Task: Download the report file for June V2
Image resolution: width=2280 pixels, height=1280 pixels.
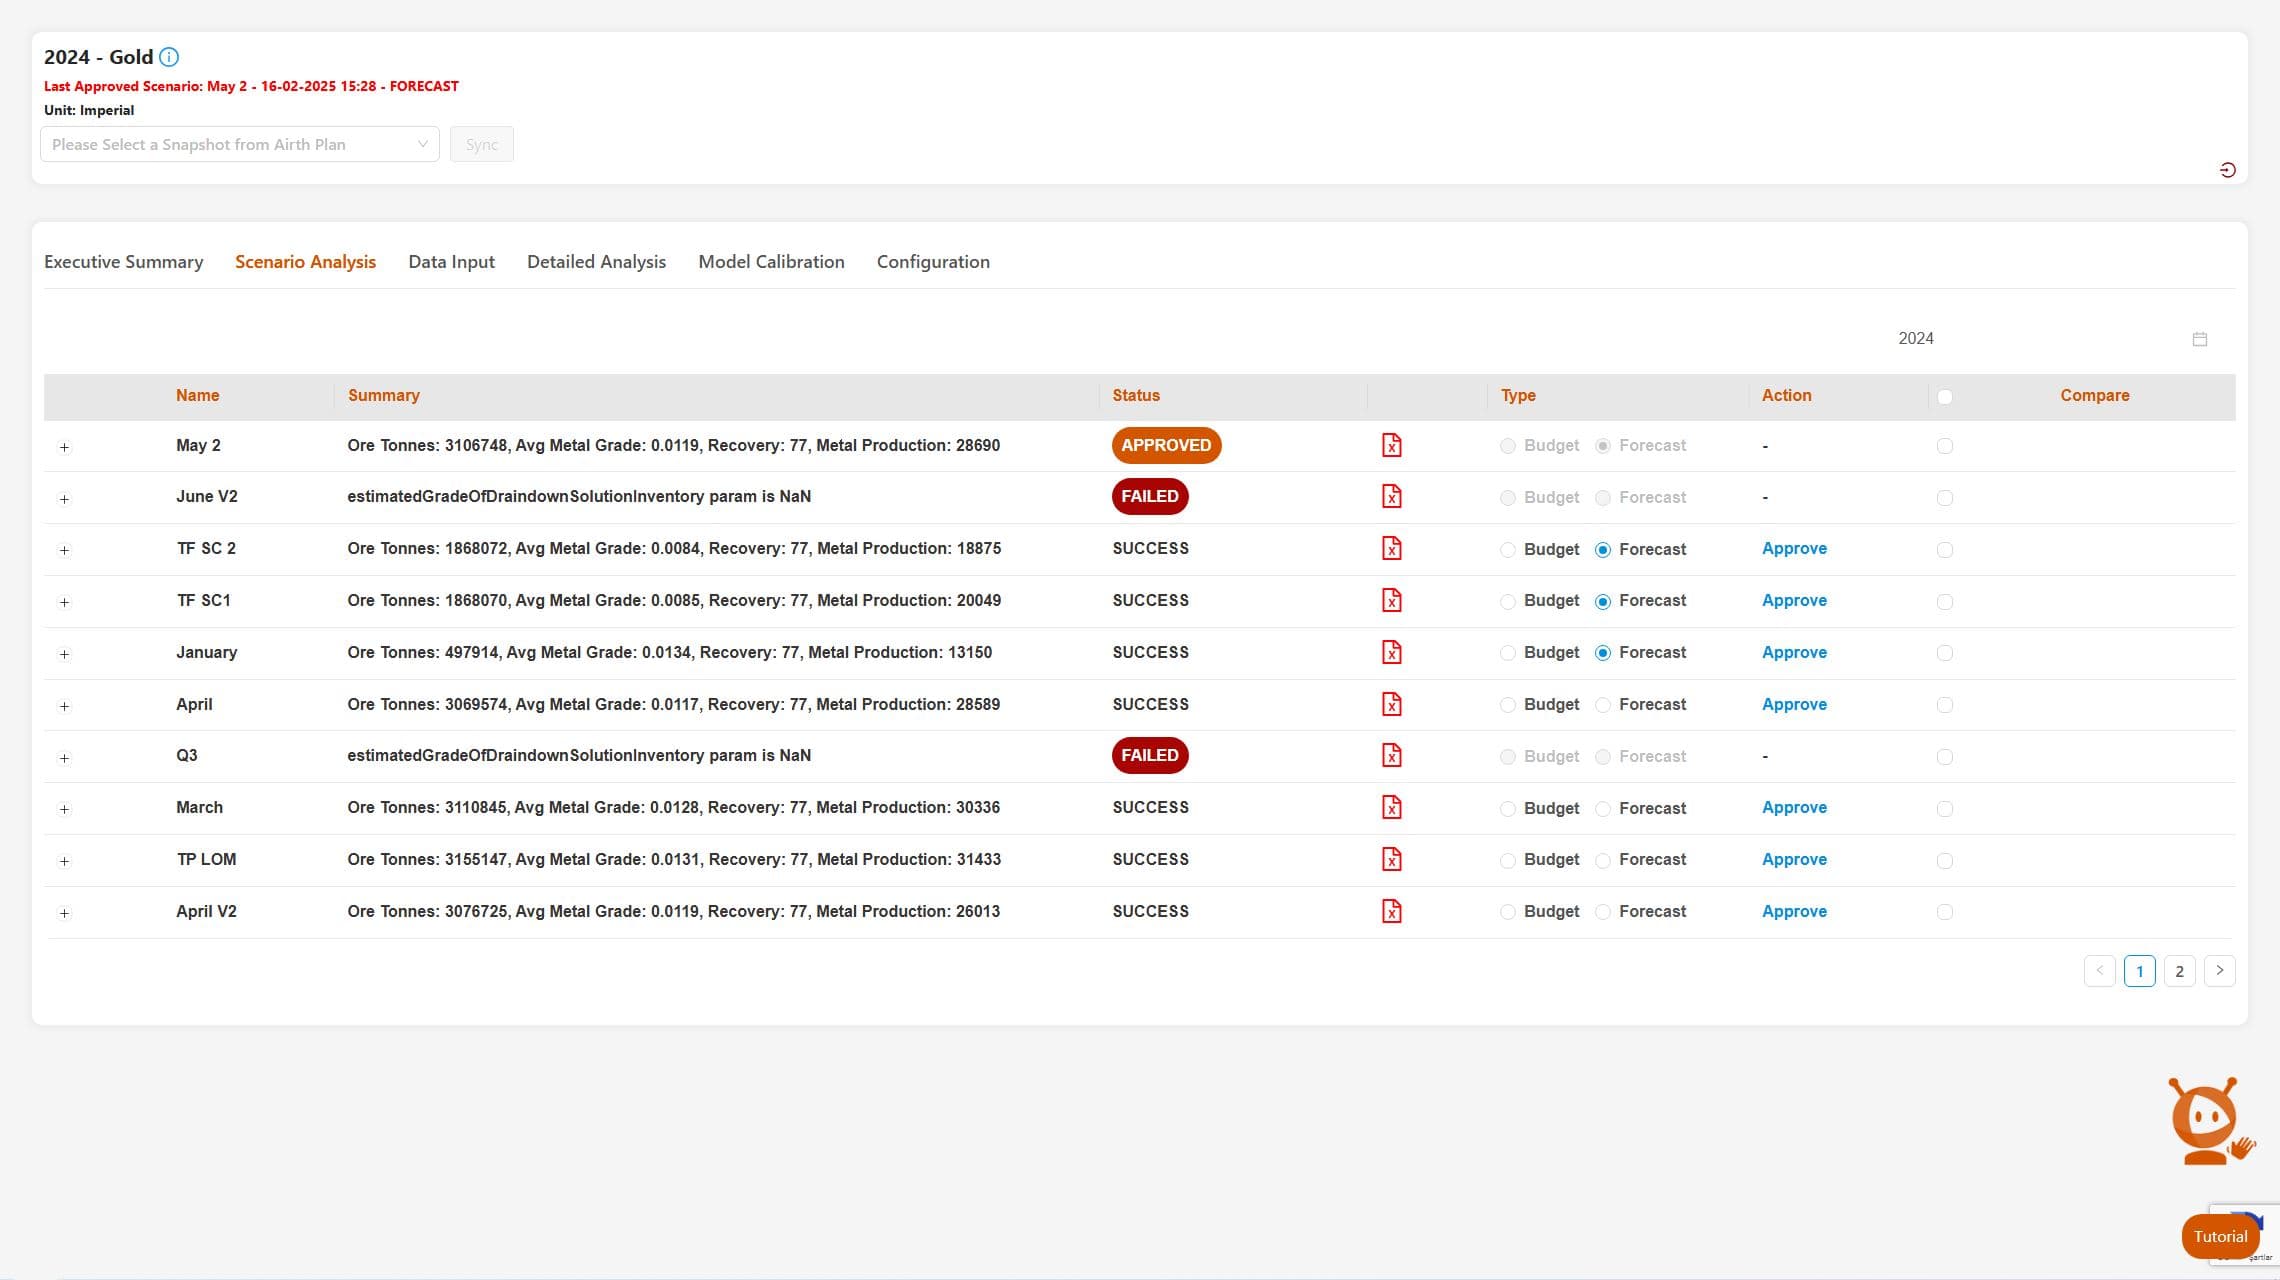Action: 1391,496
